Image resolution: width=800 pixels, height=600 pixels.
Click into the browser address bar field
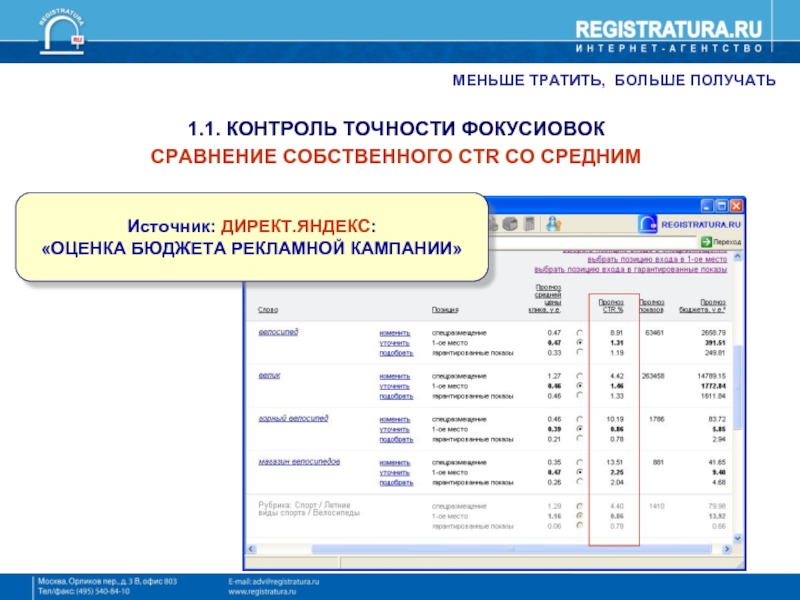(x=592, y=242)
